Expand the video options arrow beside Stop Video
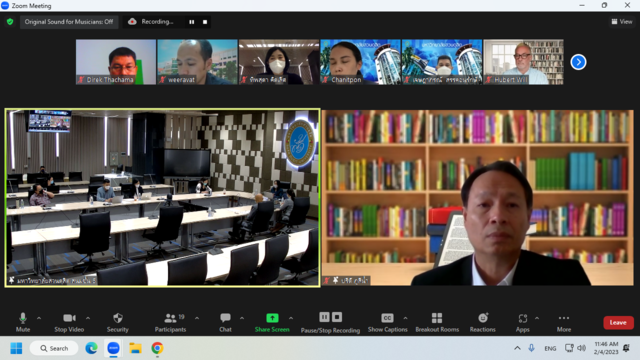Viewport: 640px width, 360px height. tap(88, 318)
